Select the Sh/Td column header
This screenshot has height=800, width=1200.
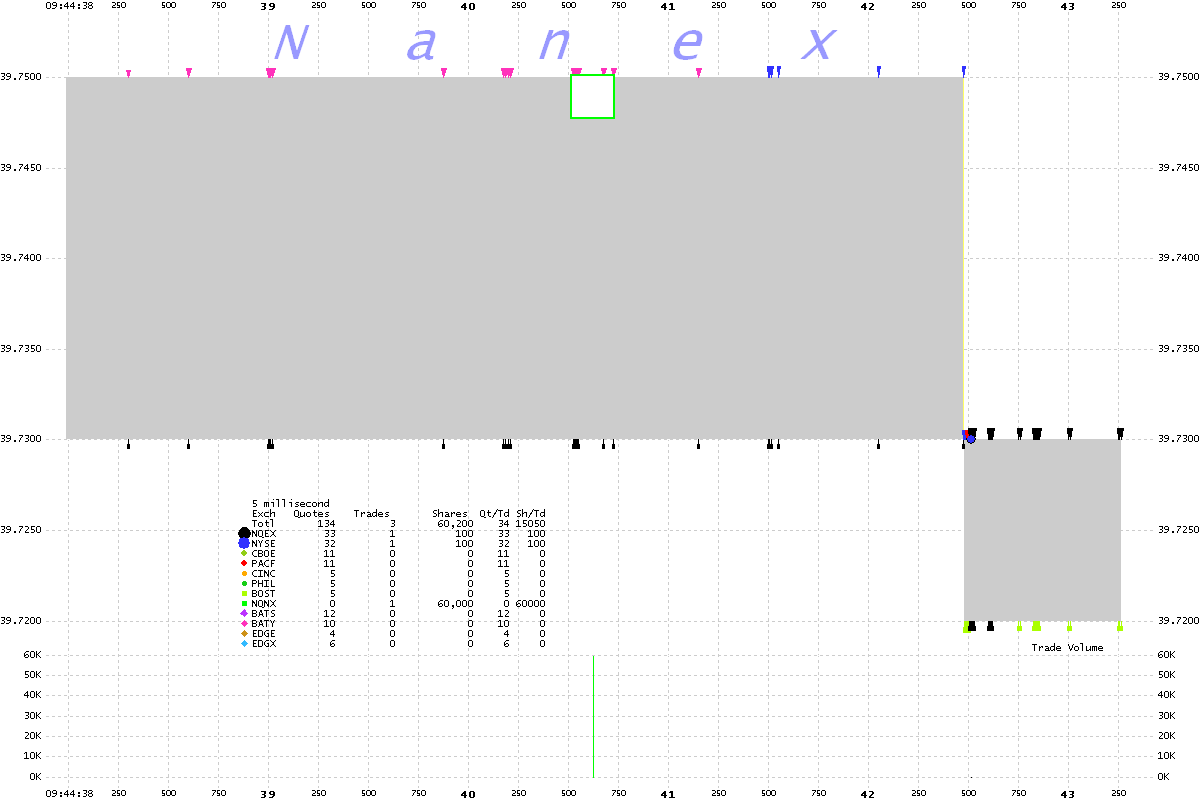531,514
